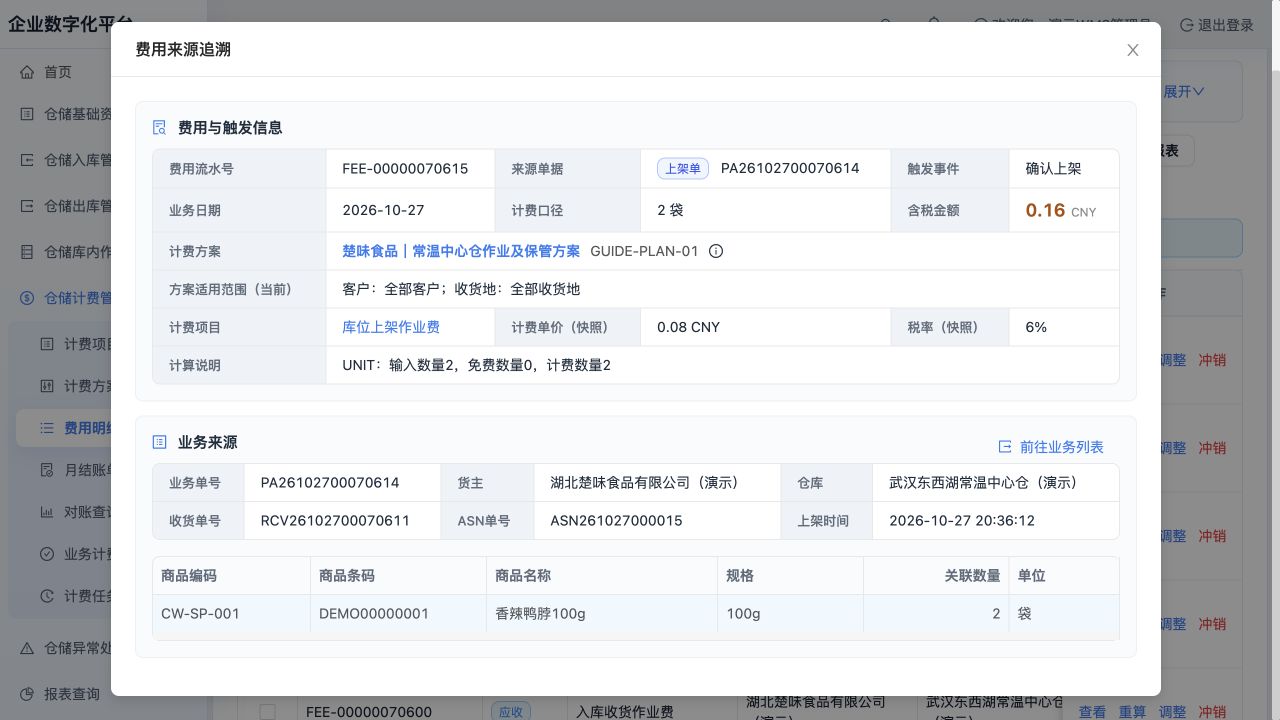Click 业务日期 value 2026-10-27
Image resolution: width=1280 pixels, height=720 pixels.
(383, 210)
